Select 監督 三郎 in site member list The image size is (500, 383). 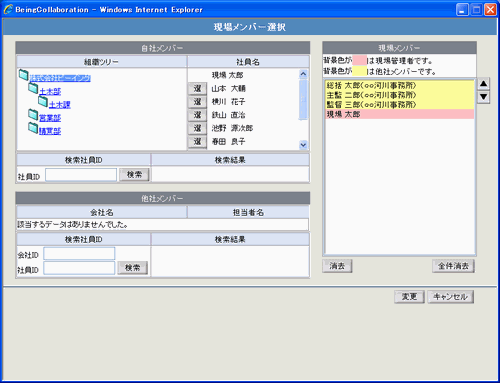(399, 105)
